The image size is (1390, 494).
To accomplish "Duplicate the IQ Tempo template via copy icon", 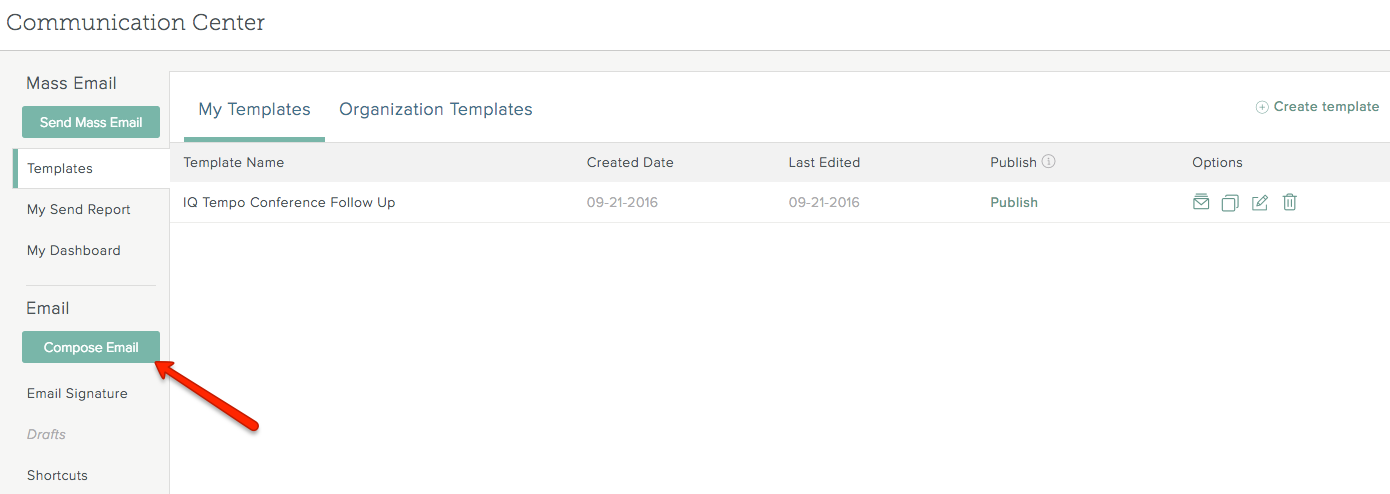I will pos(1230,202).
